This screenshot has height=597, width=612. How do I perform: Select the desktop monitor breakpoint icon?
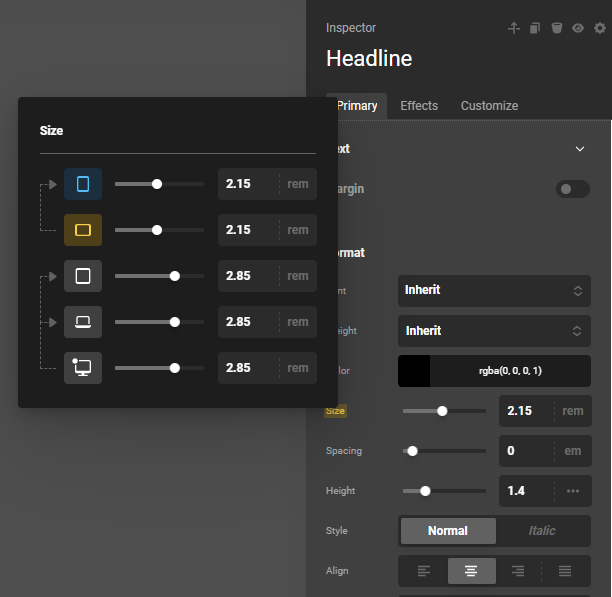[83, 368]
